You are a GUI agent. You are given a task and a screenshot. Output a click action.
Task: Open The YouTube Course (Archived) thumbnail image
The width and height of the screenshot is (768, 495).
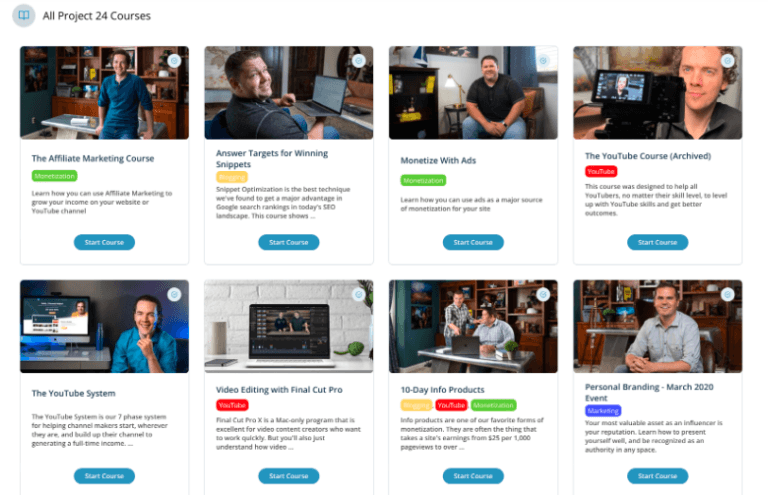coord(658,93)
